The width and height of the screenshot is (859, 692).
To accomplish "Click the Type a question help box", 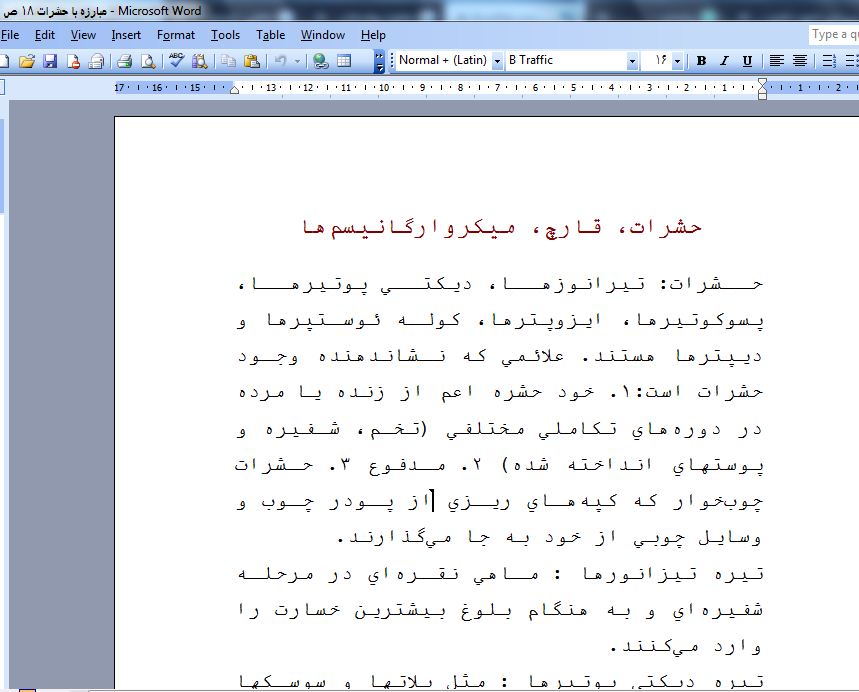I will [834, 35].
